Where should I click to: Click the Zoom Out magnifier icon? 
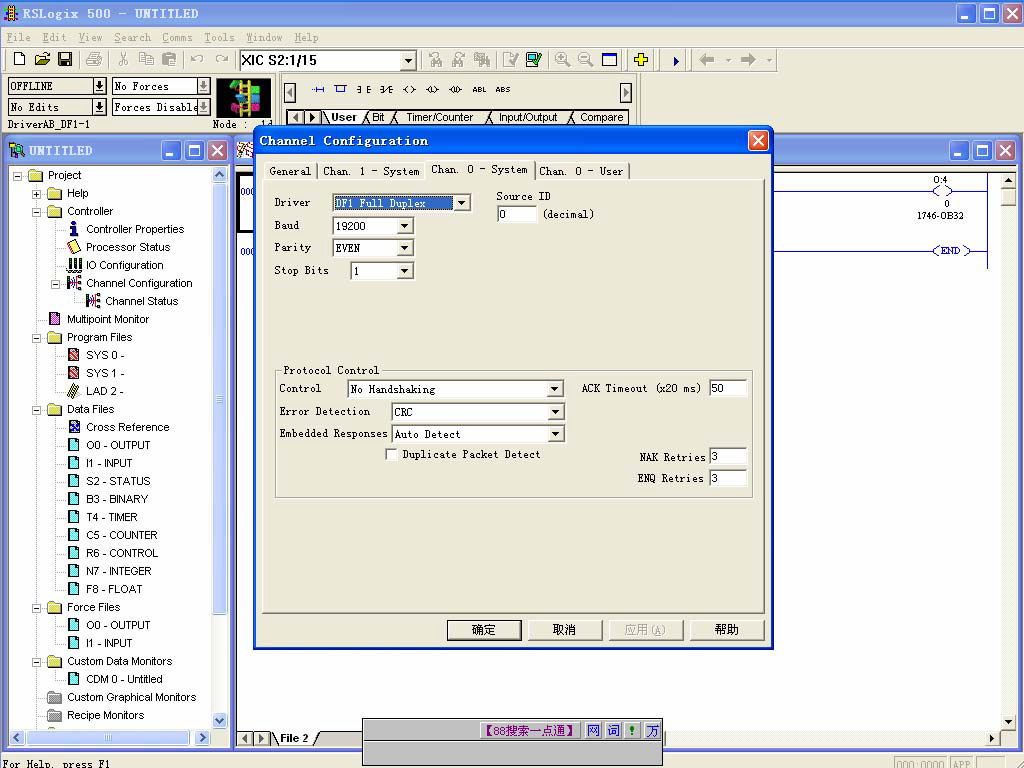[x=585, y=59]
